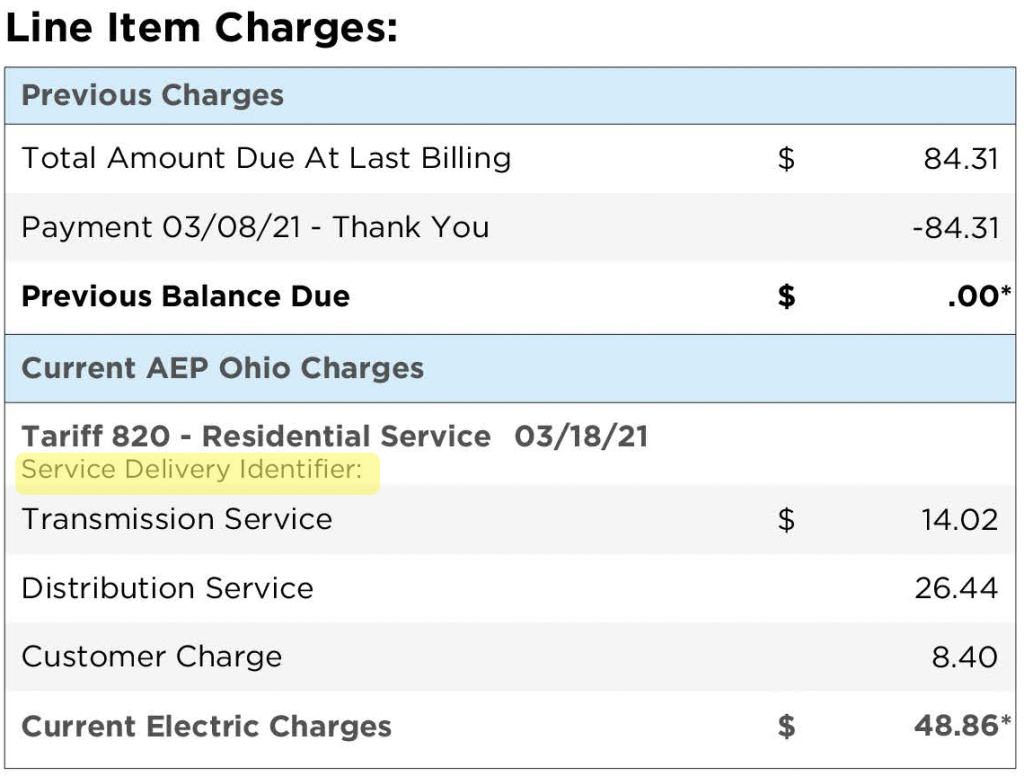1024x776 pixels.
Task: Click the -84.31 payment amount
Action: click(x=955, y=228)
